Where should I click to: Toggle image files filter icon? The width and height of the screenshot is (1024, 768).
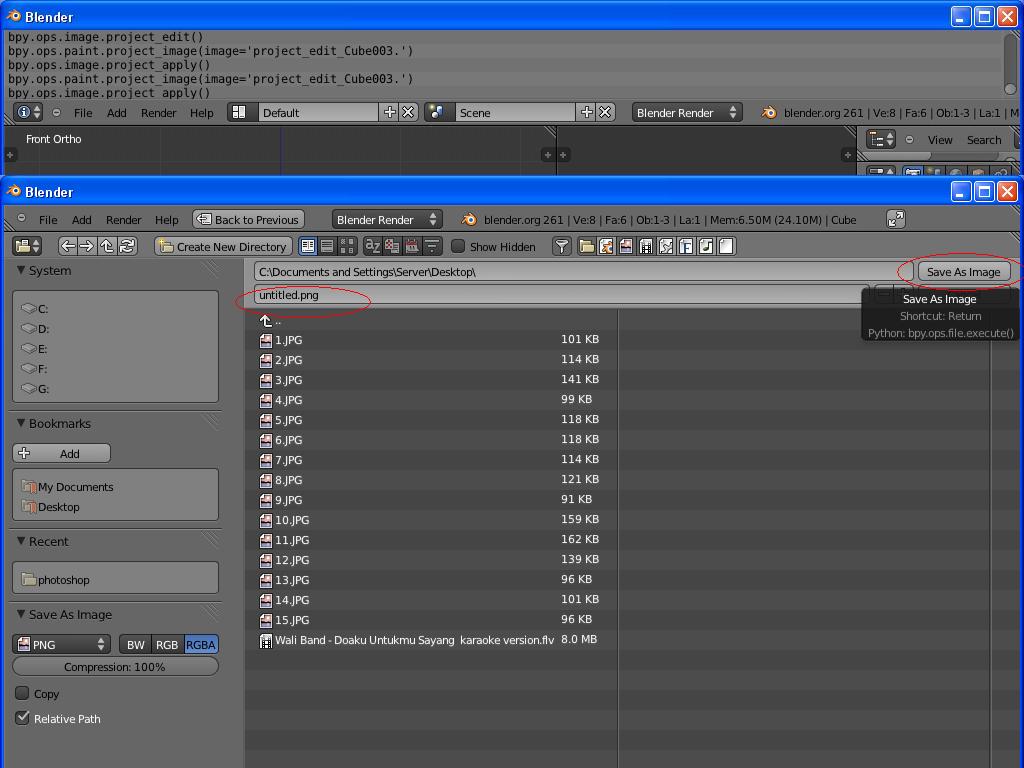(626, 246)
